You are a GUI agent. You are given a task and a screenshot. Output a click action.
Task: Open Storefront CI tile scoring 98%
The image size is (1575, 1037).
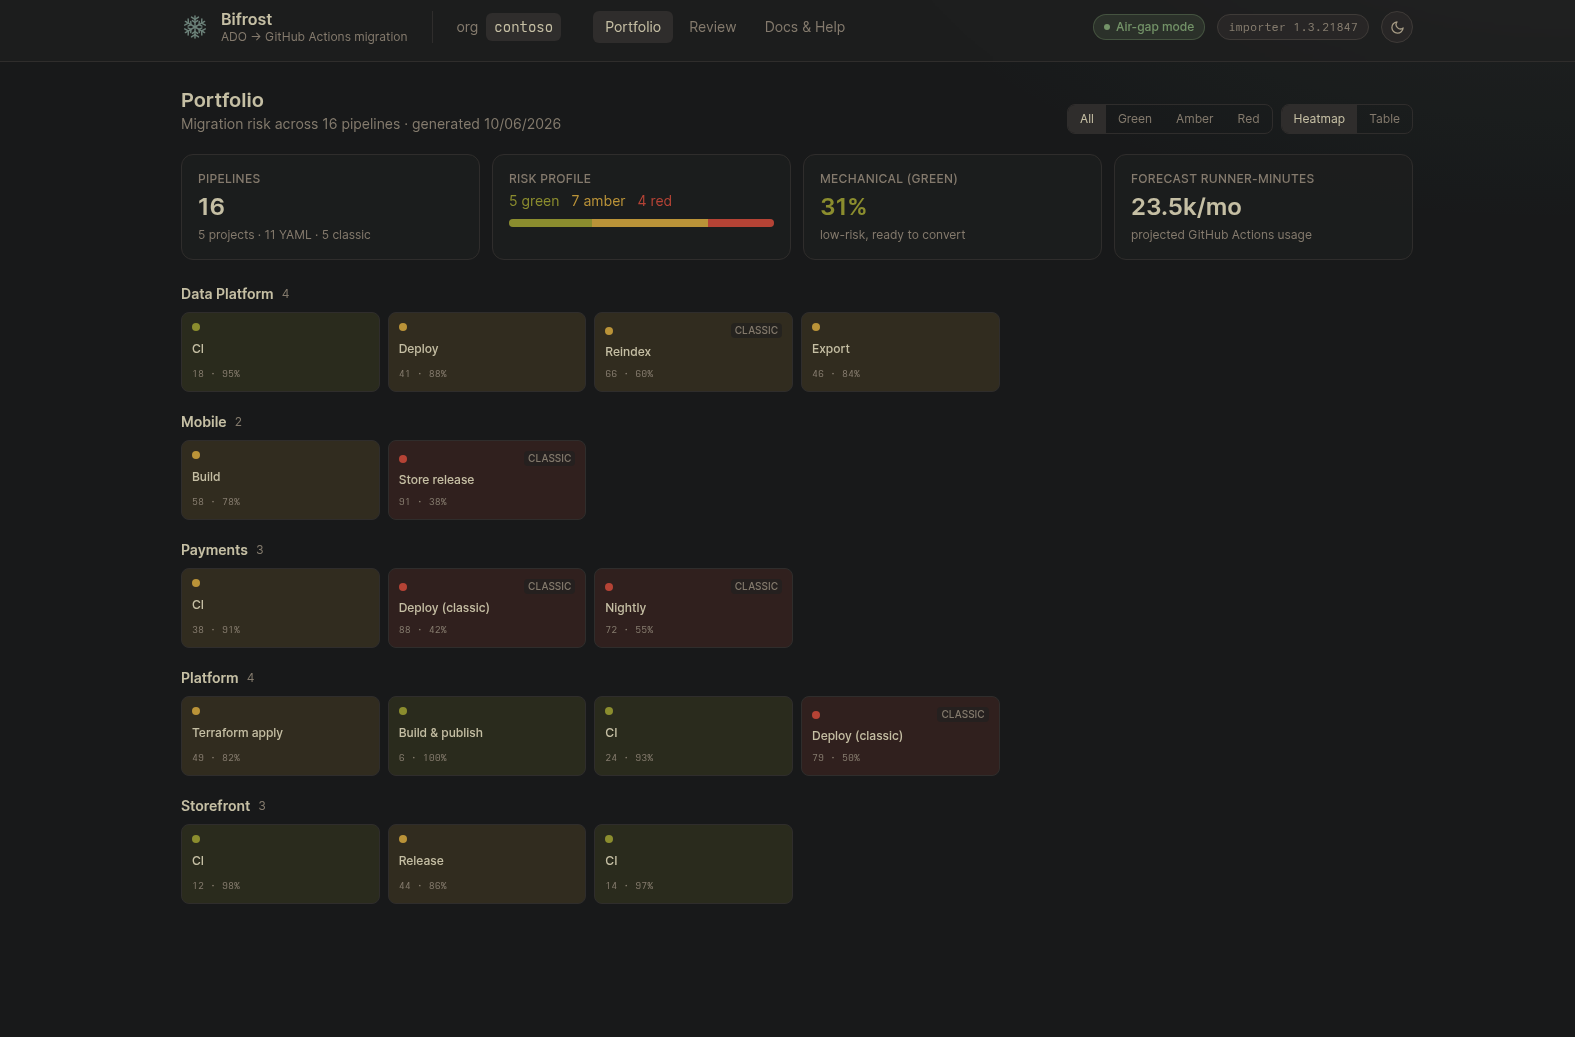coord(280,864)
